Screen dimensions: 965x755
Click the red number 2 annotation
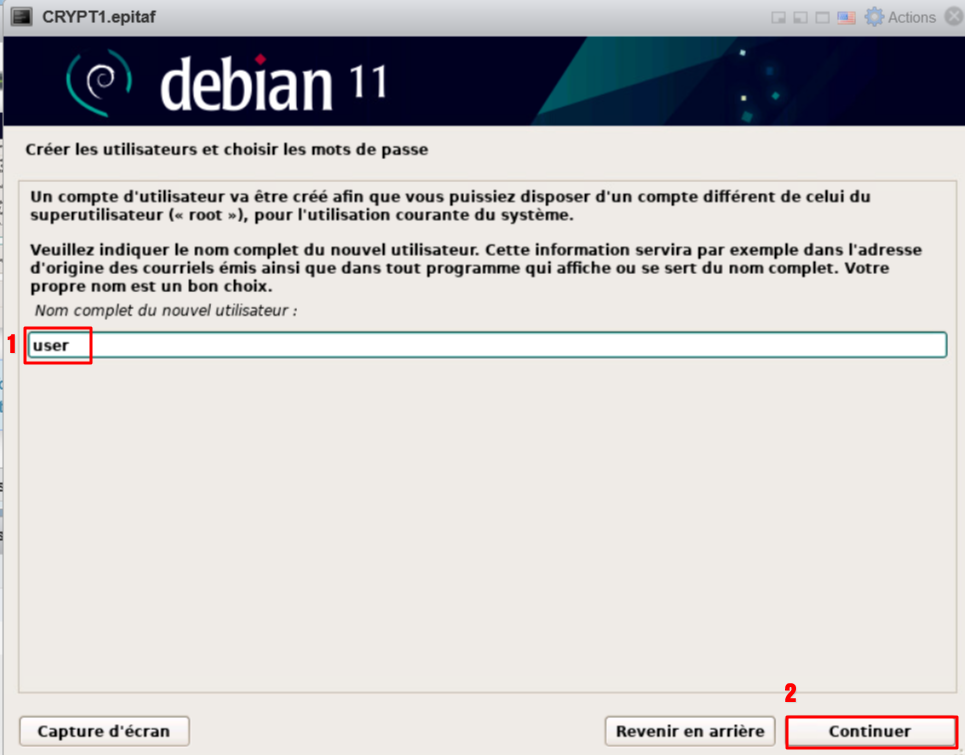click(790, 692)
